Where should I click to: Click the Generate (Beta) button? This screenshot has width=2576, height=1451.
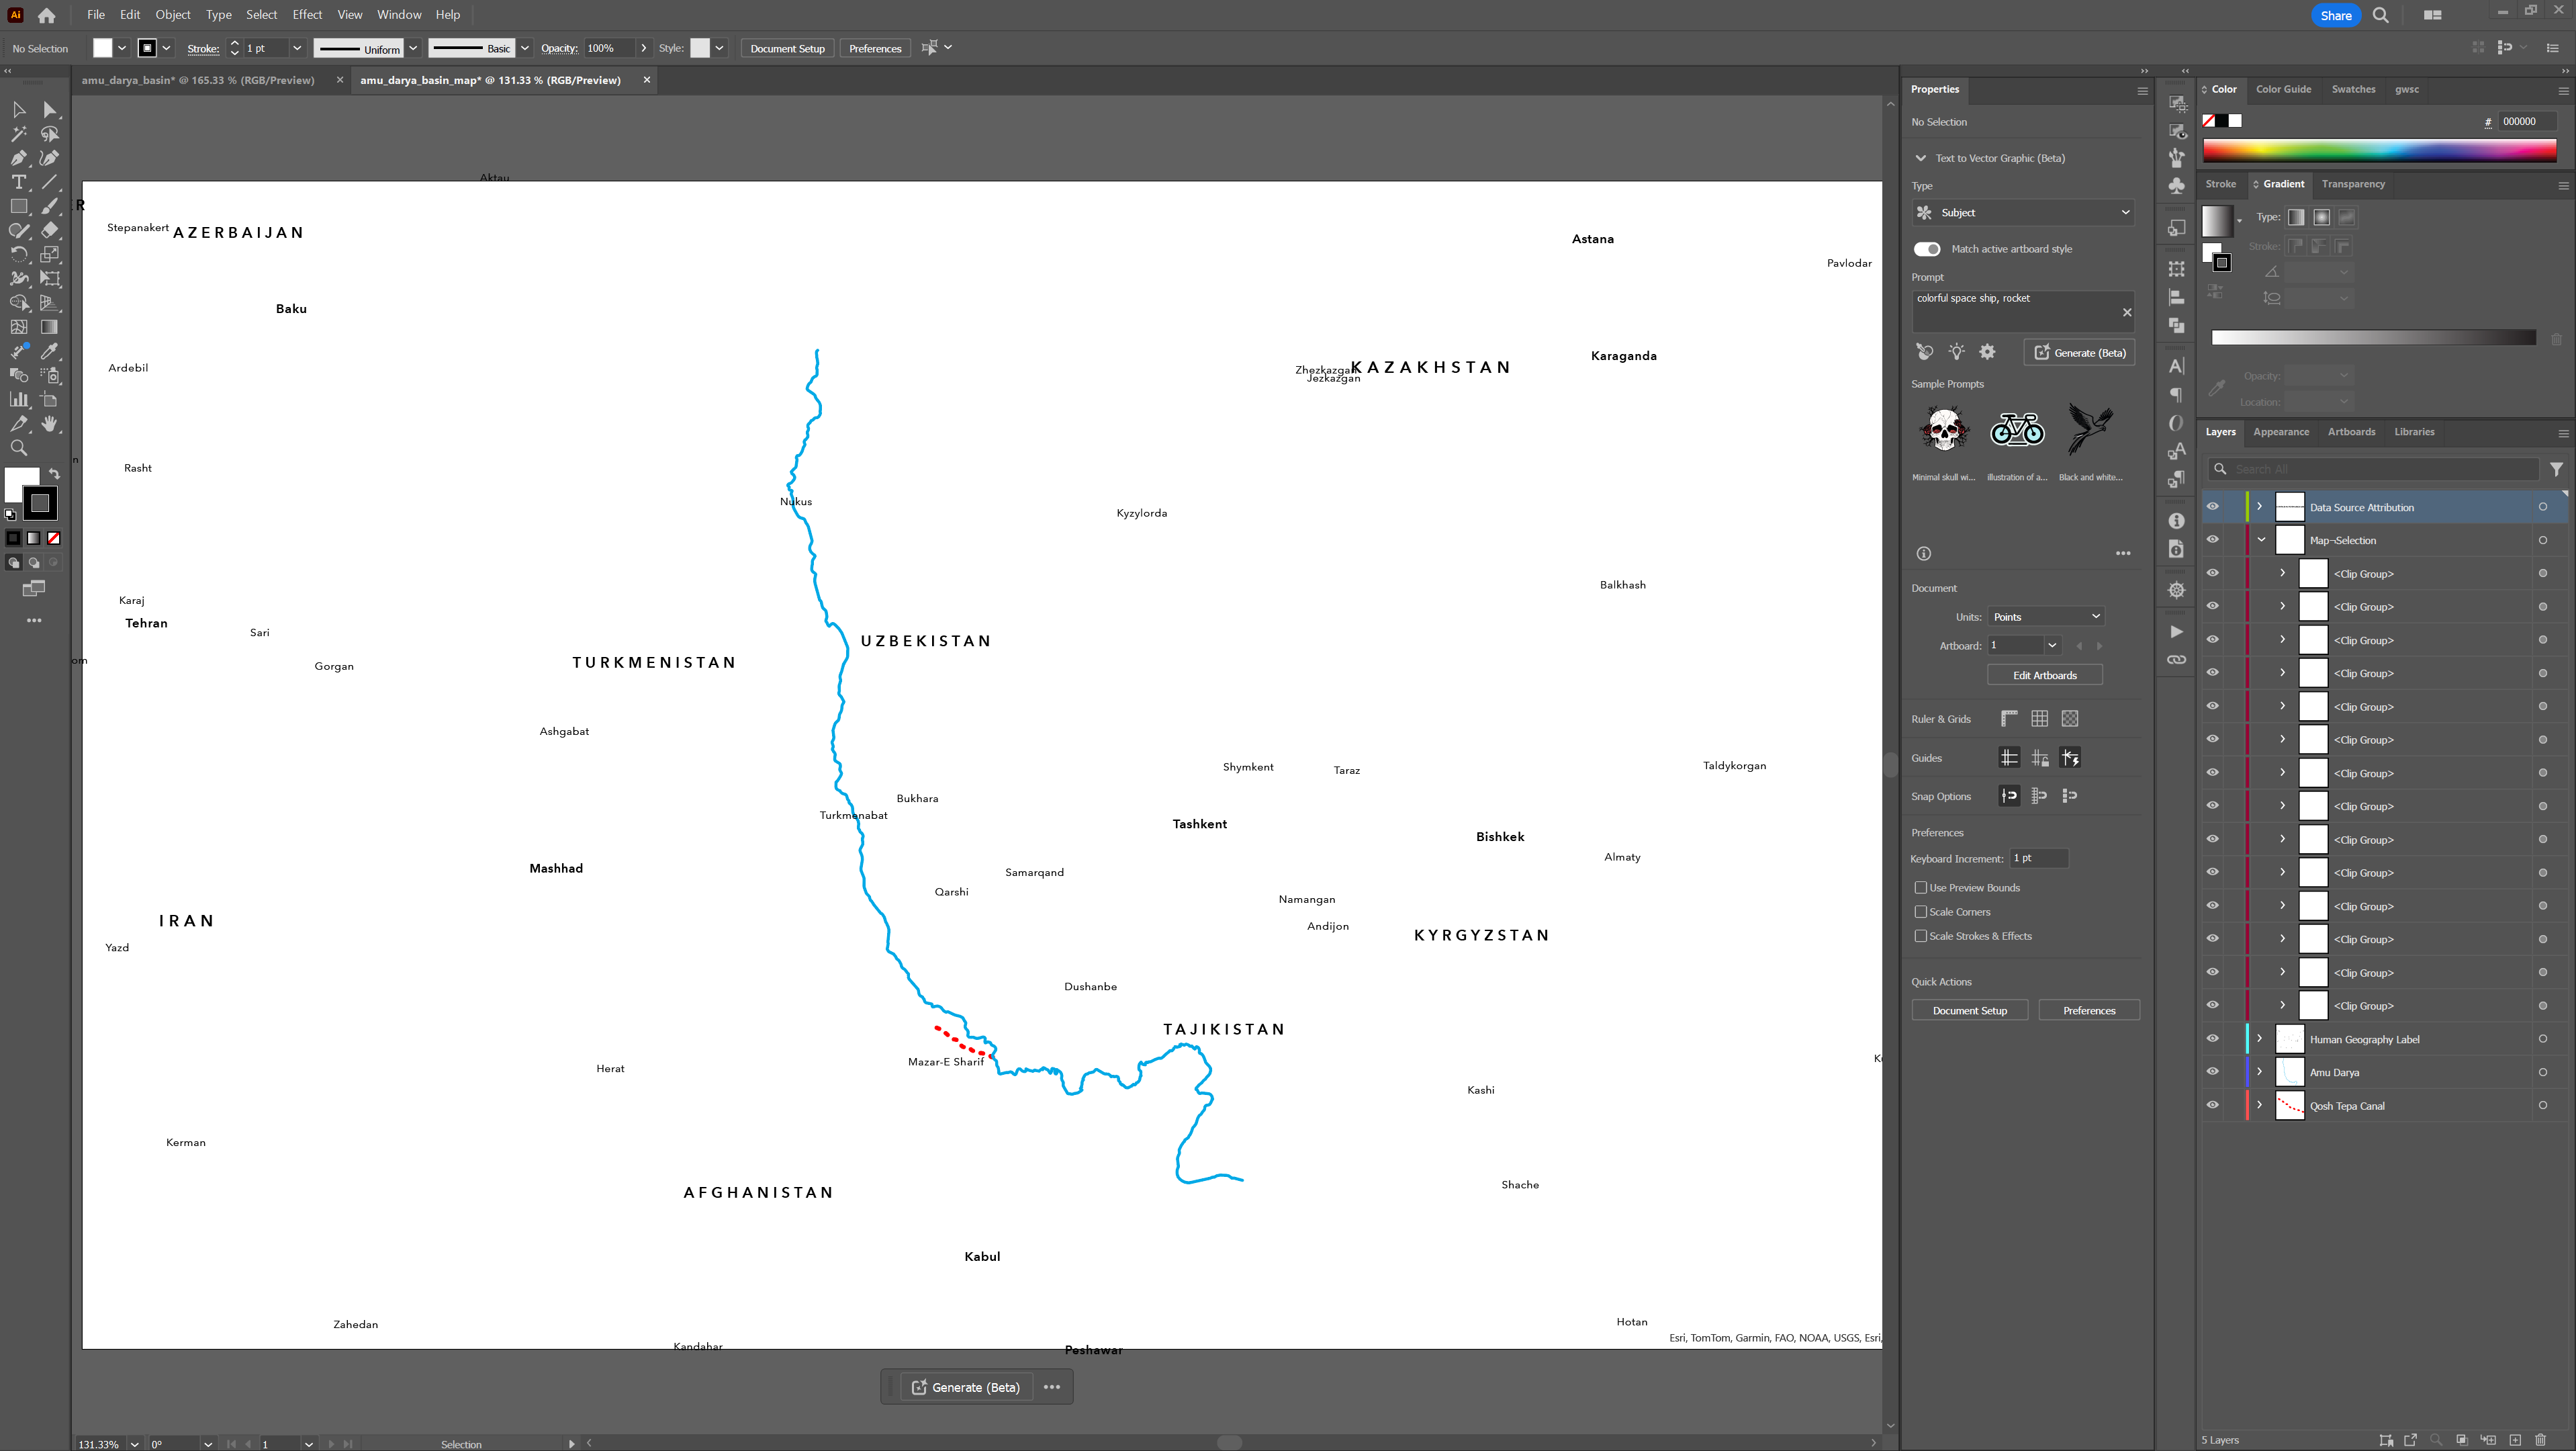point(2079,352)
